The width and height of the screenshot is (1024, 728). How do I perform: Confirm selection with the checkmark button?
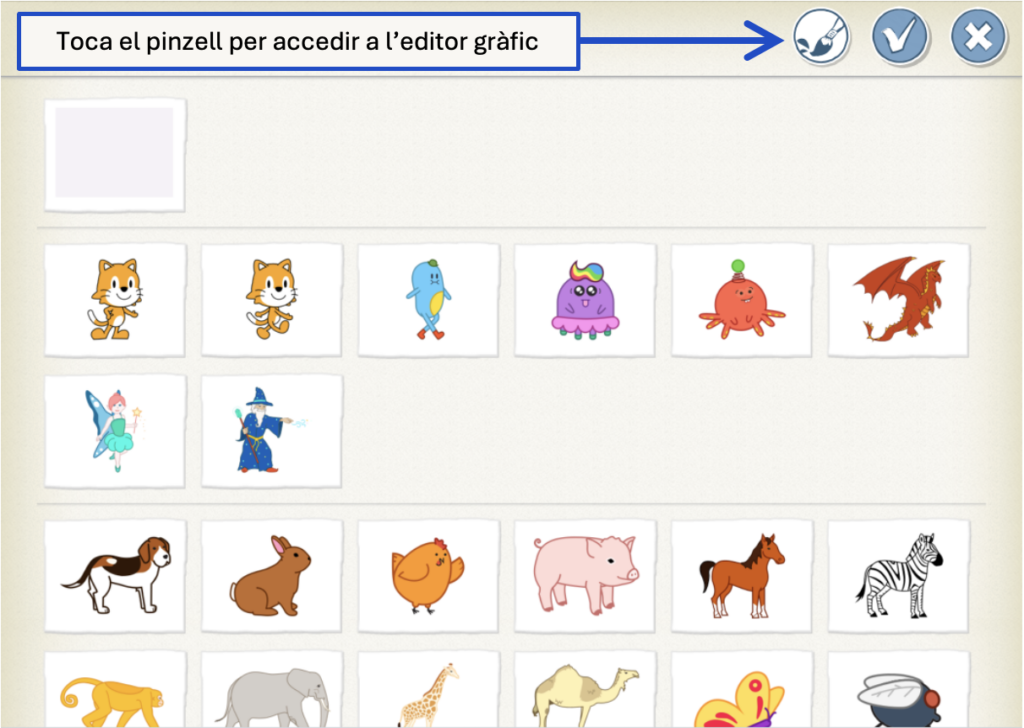coord(899,39)
